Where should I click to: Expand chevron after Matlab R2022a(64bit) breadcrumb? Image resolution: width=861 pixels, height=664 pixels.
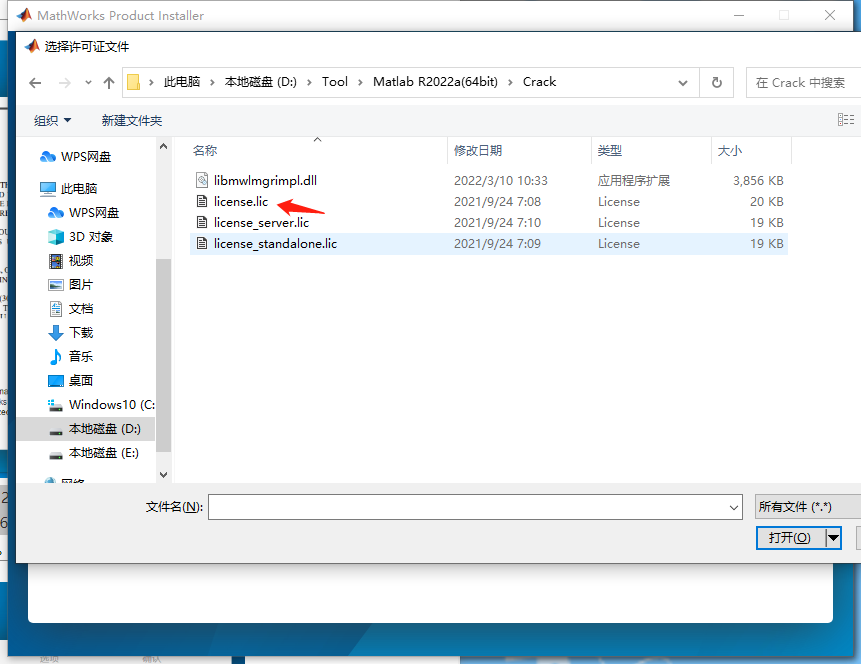click(510, 82)
